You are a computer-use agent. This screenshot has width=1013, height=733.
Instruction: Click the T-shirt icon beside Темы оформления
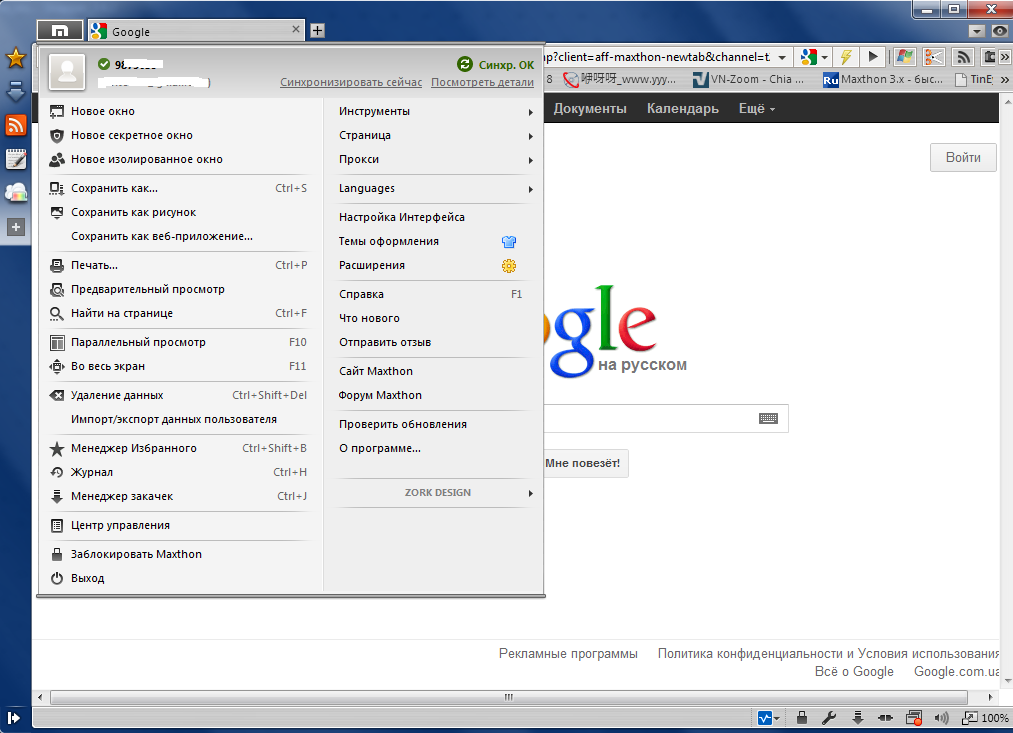508,241
